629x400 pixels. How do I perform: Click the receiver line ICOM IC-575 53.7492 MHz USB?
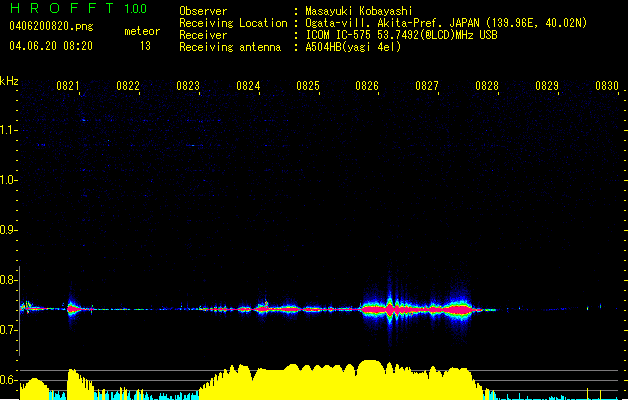click(x=402, y=35)
